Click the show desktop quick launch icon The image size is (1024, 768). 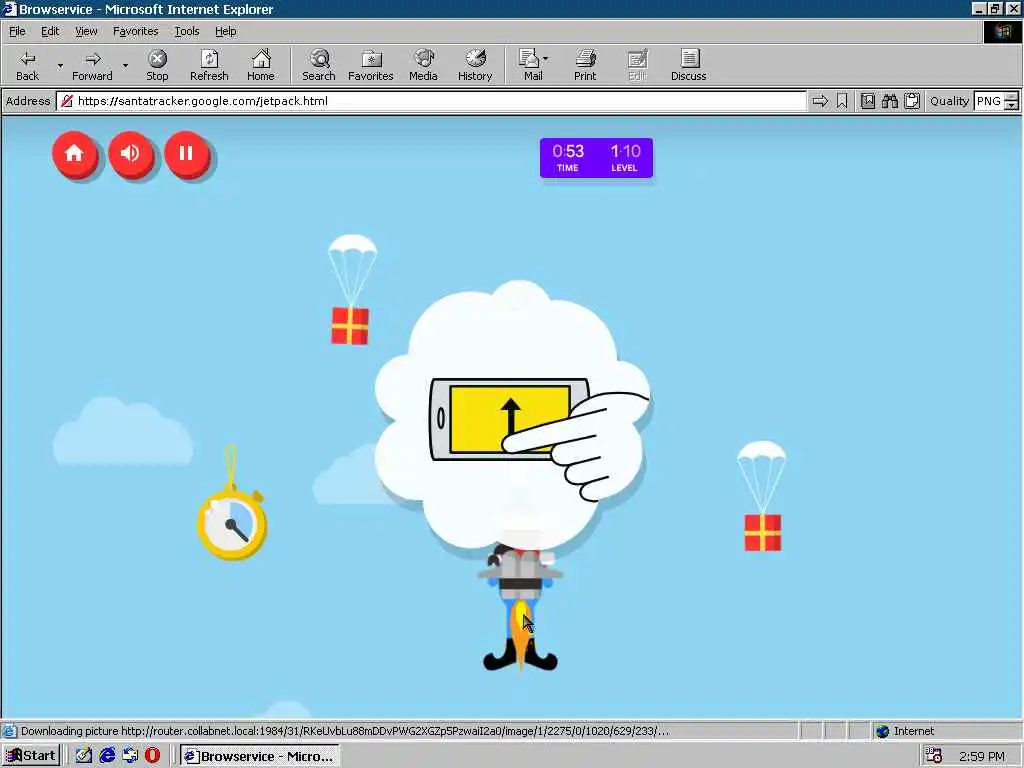tap(130, 756)
